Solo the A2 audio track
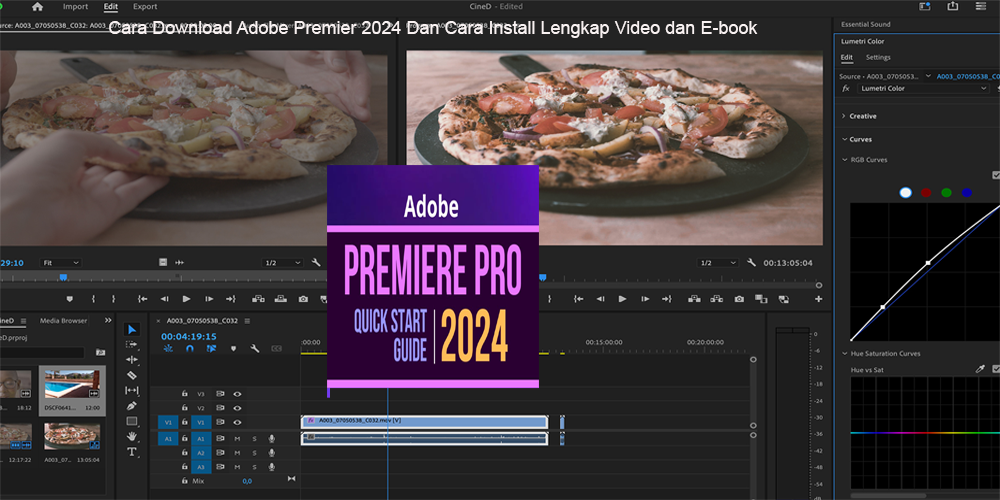This screenshot has height=500, width=1000. click(x=254, y=453)
